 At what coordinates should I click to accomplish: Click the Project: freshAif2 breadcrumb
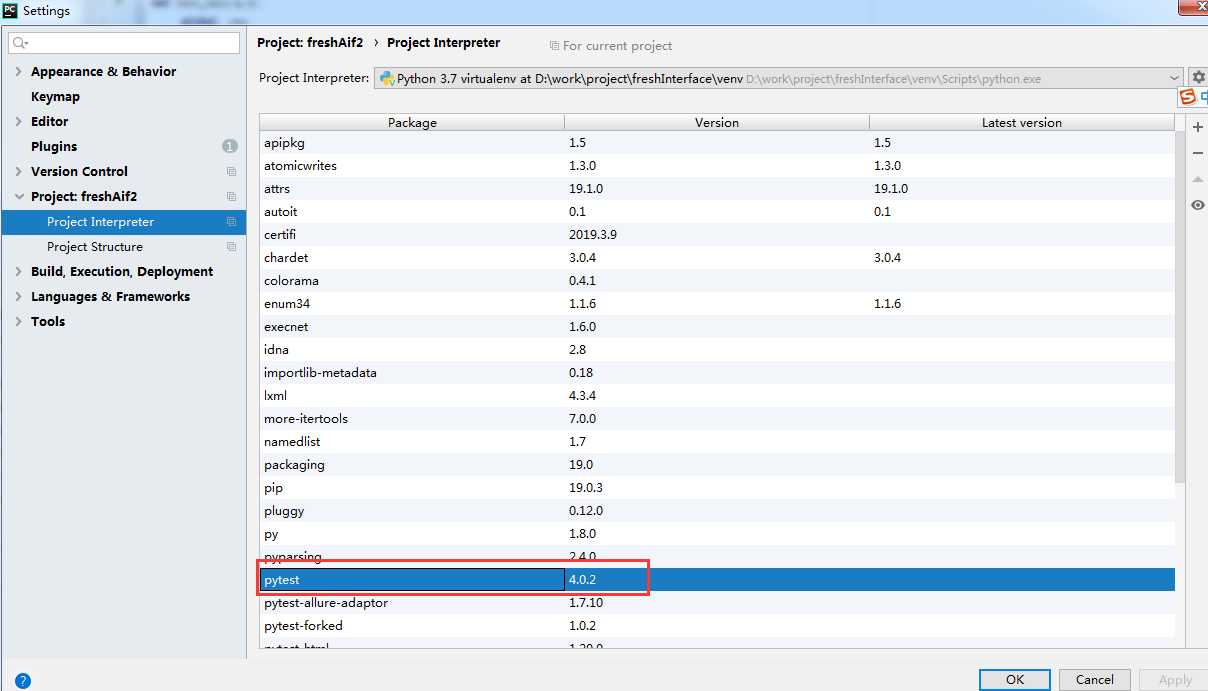310,43
